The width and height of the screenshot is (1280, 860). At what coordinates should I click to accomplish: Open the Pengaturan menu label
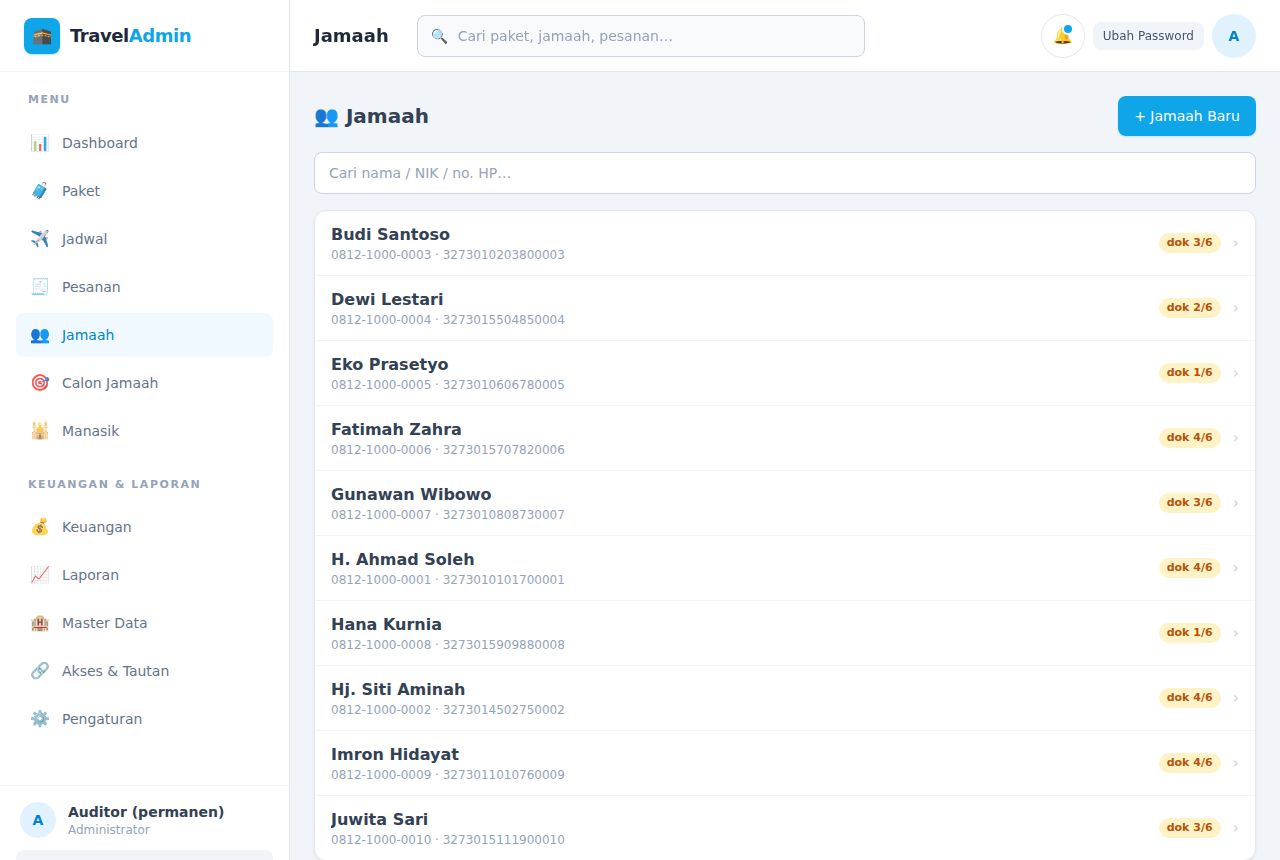click(x=102, y=719)
